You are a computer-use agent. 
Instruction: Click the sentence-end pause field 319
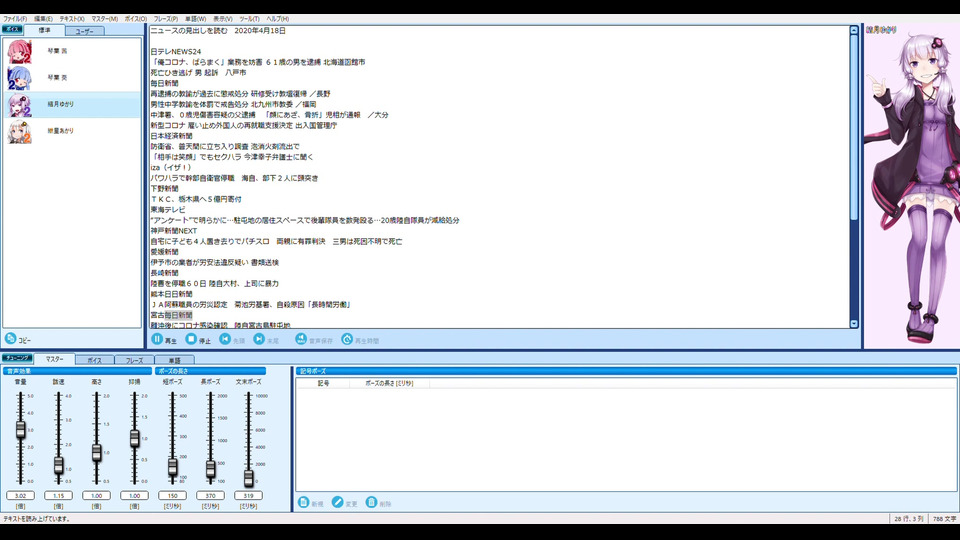249,495
